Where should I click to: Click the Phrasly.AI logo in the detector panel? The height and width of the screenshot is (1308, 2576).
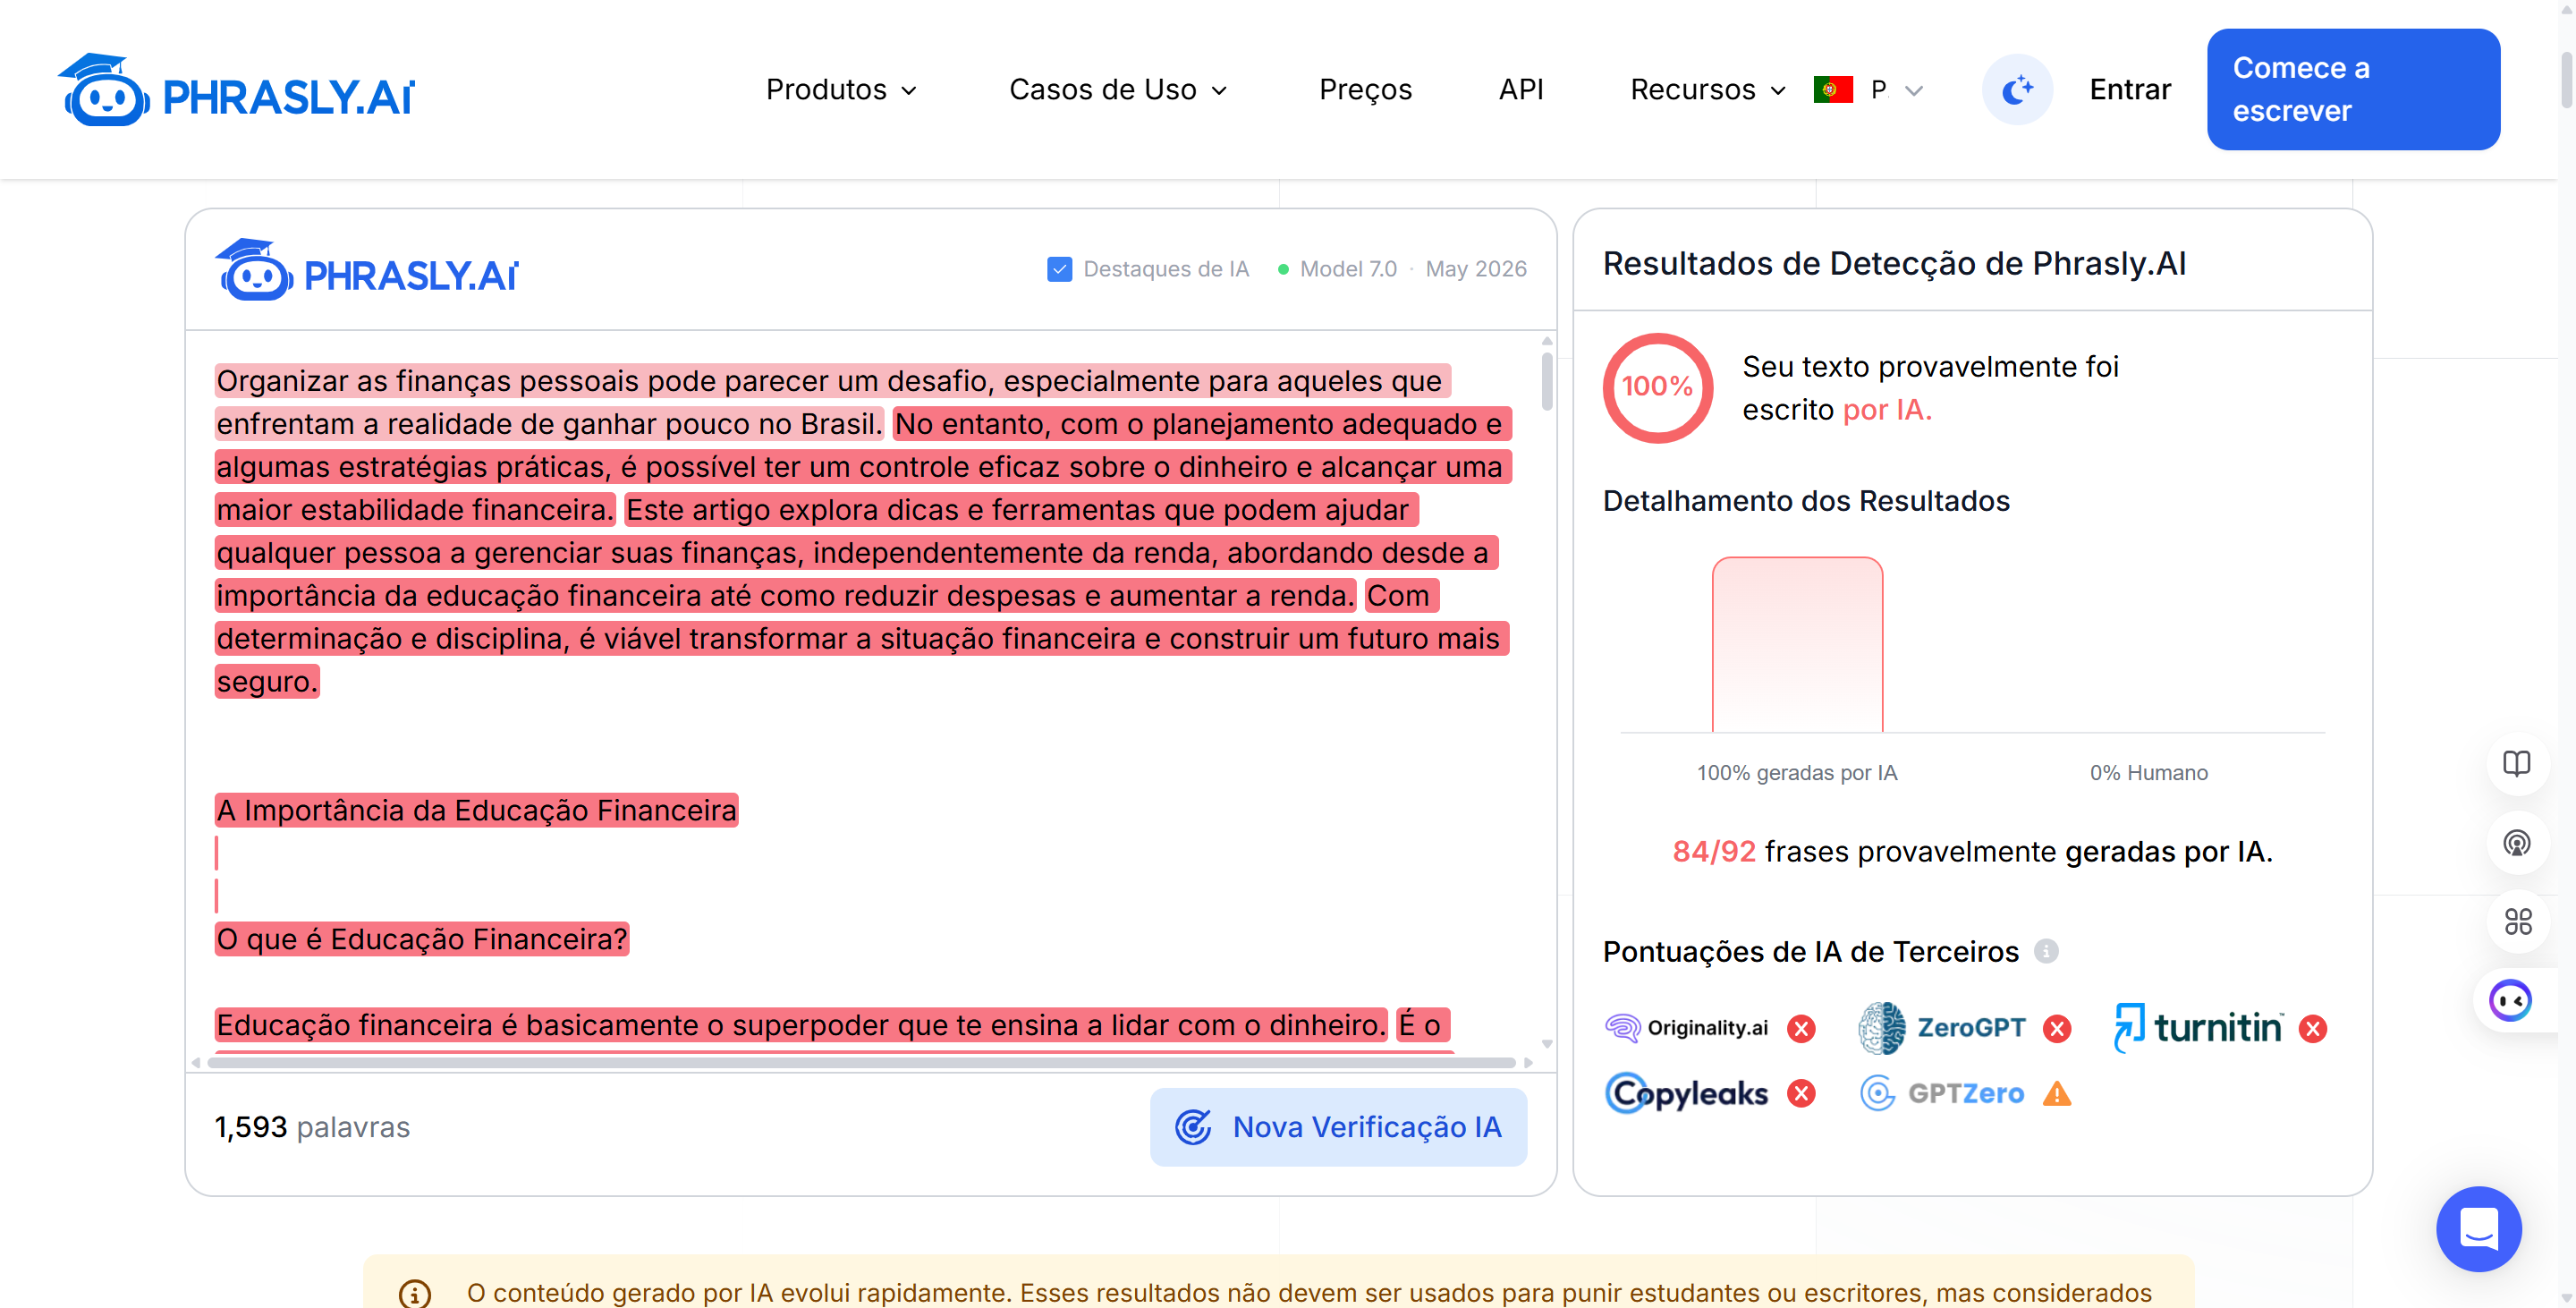[x=367, y=270]
